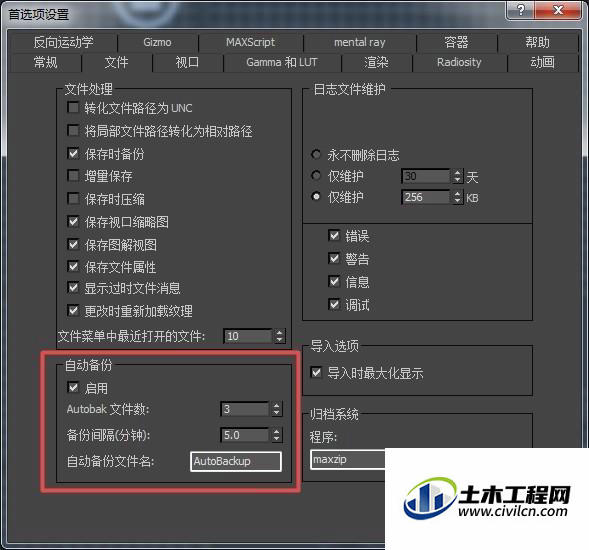Screen dimensions: 589x550
Task: Increase recent files count spinner up arrow
Action: (x=279, y=332)
